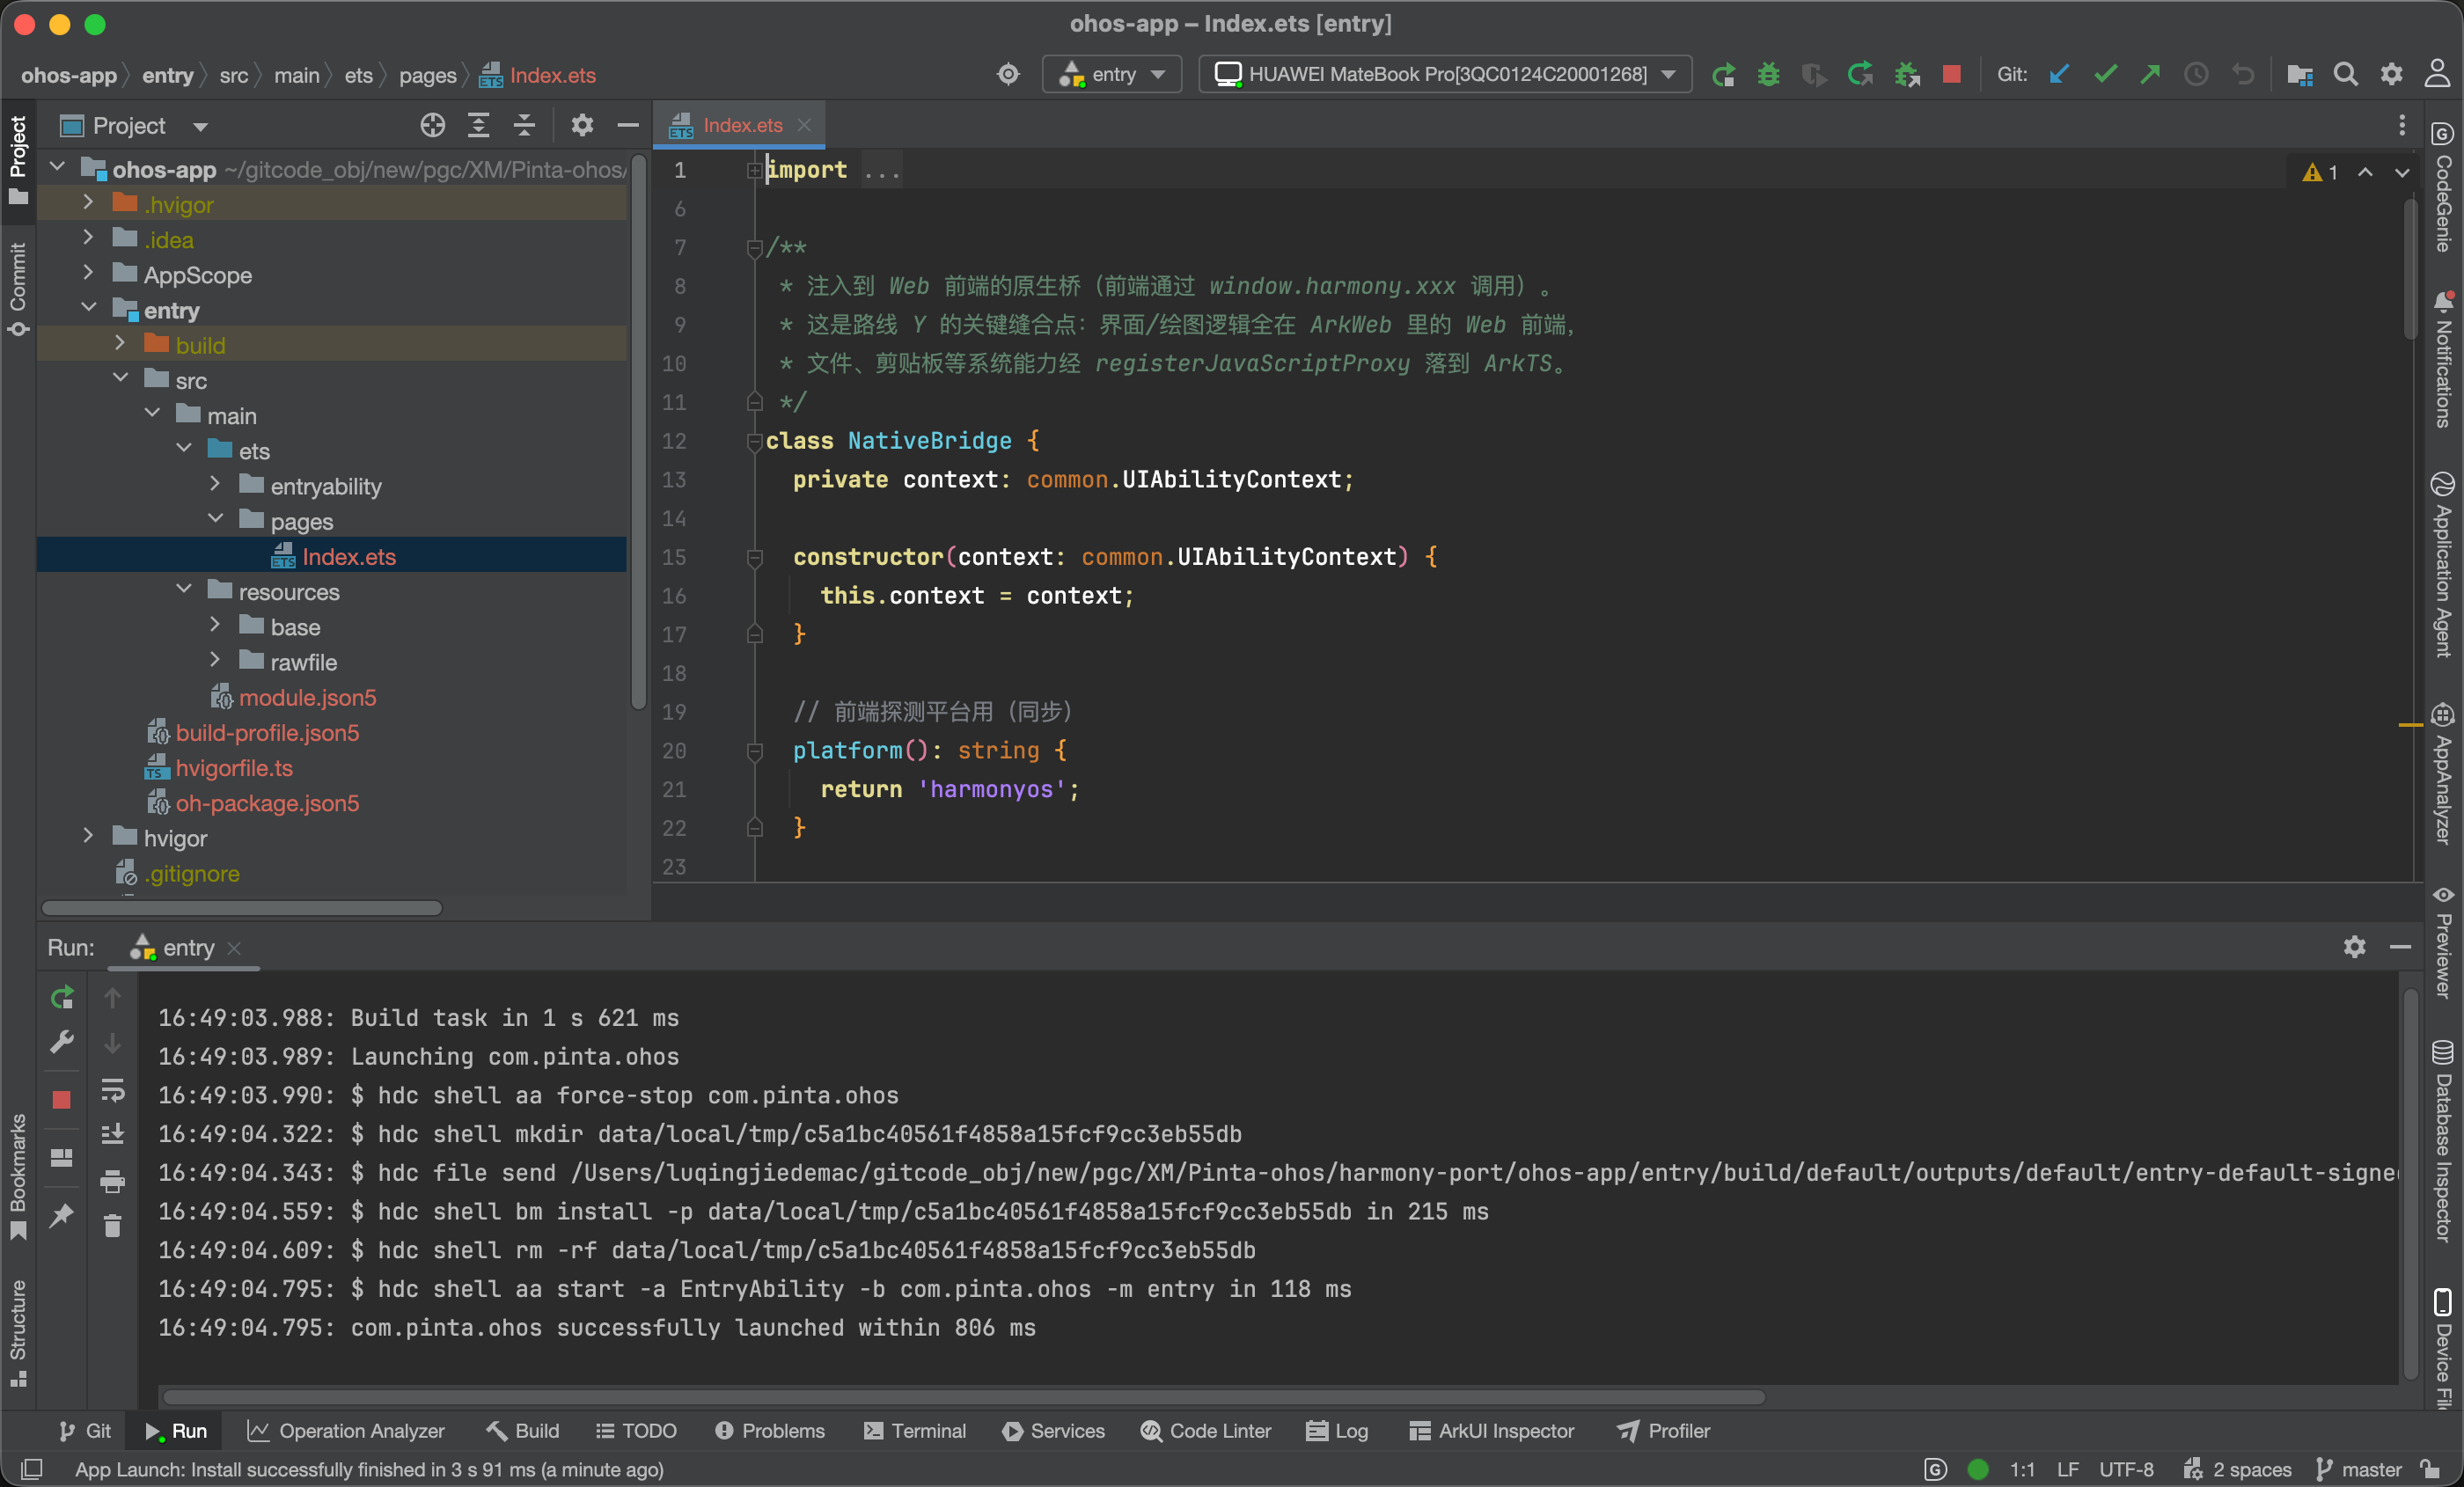Toggle tool window bars icon bottom-left
This screenshot has width=2464, height=1487.
32,1469
